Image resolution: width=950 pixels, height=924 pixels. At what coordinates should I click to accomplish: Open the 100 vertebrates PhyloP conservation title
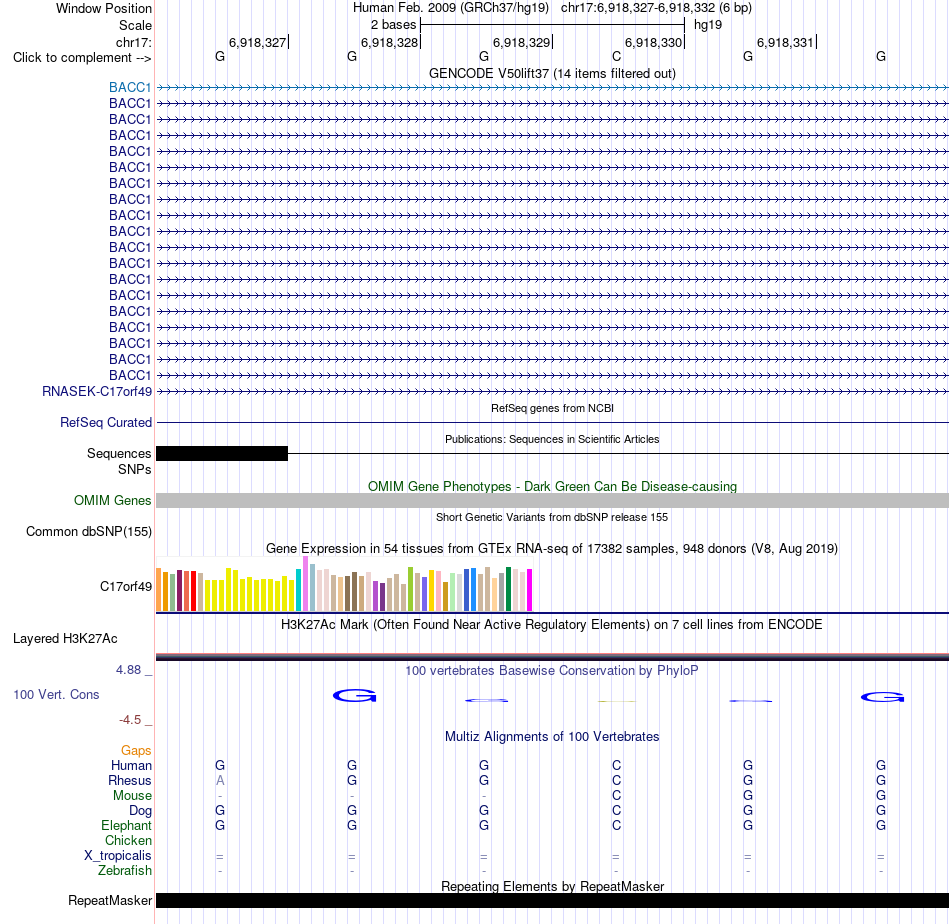coord(552,671)
